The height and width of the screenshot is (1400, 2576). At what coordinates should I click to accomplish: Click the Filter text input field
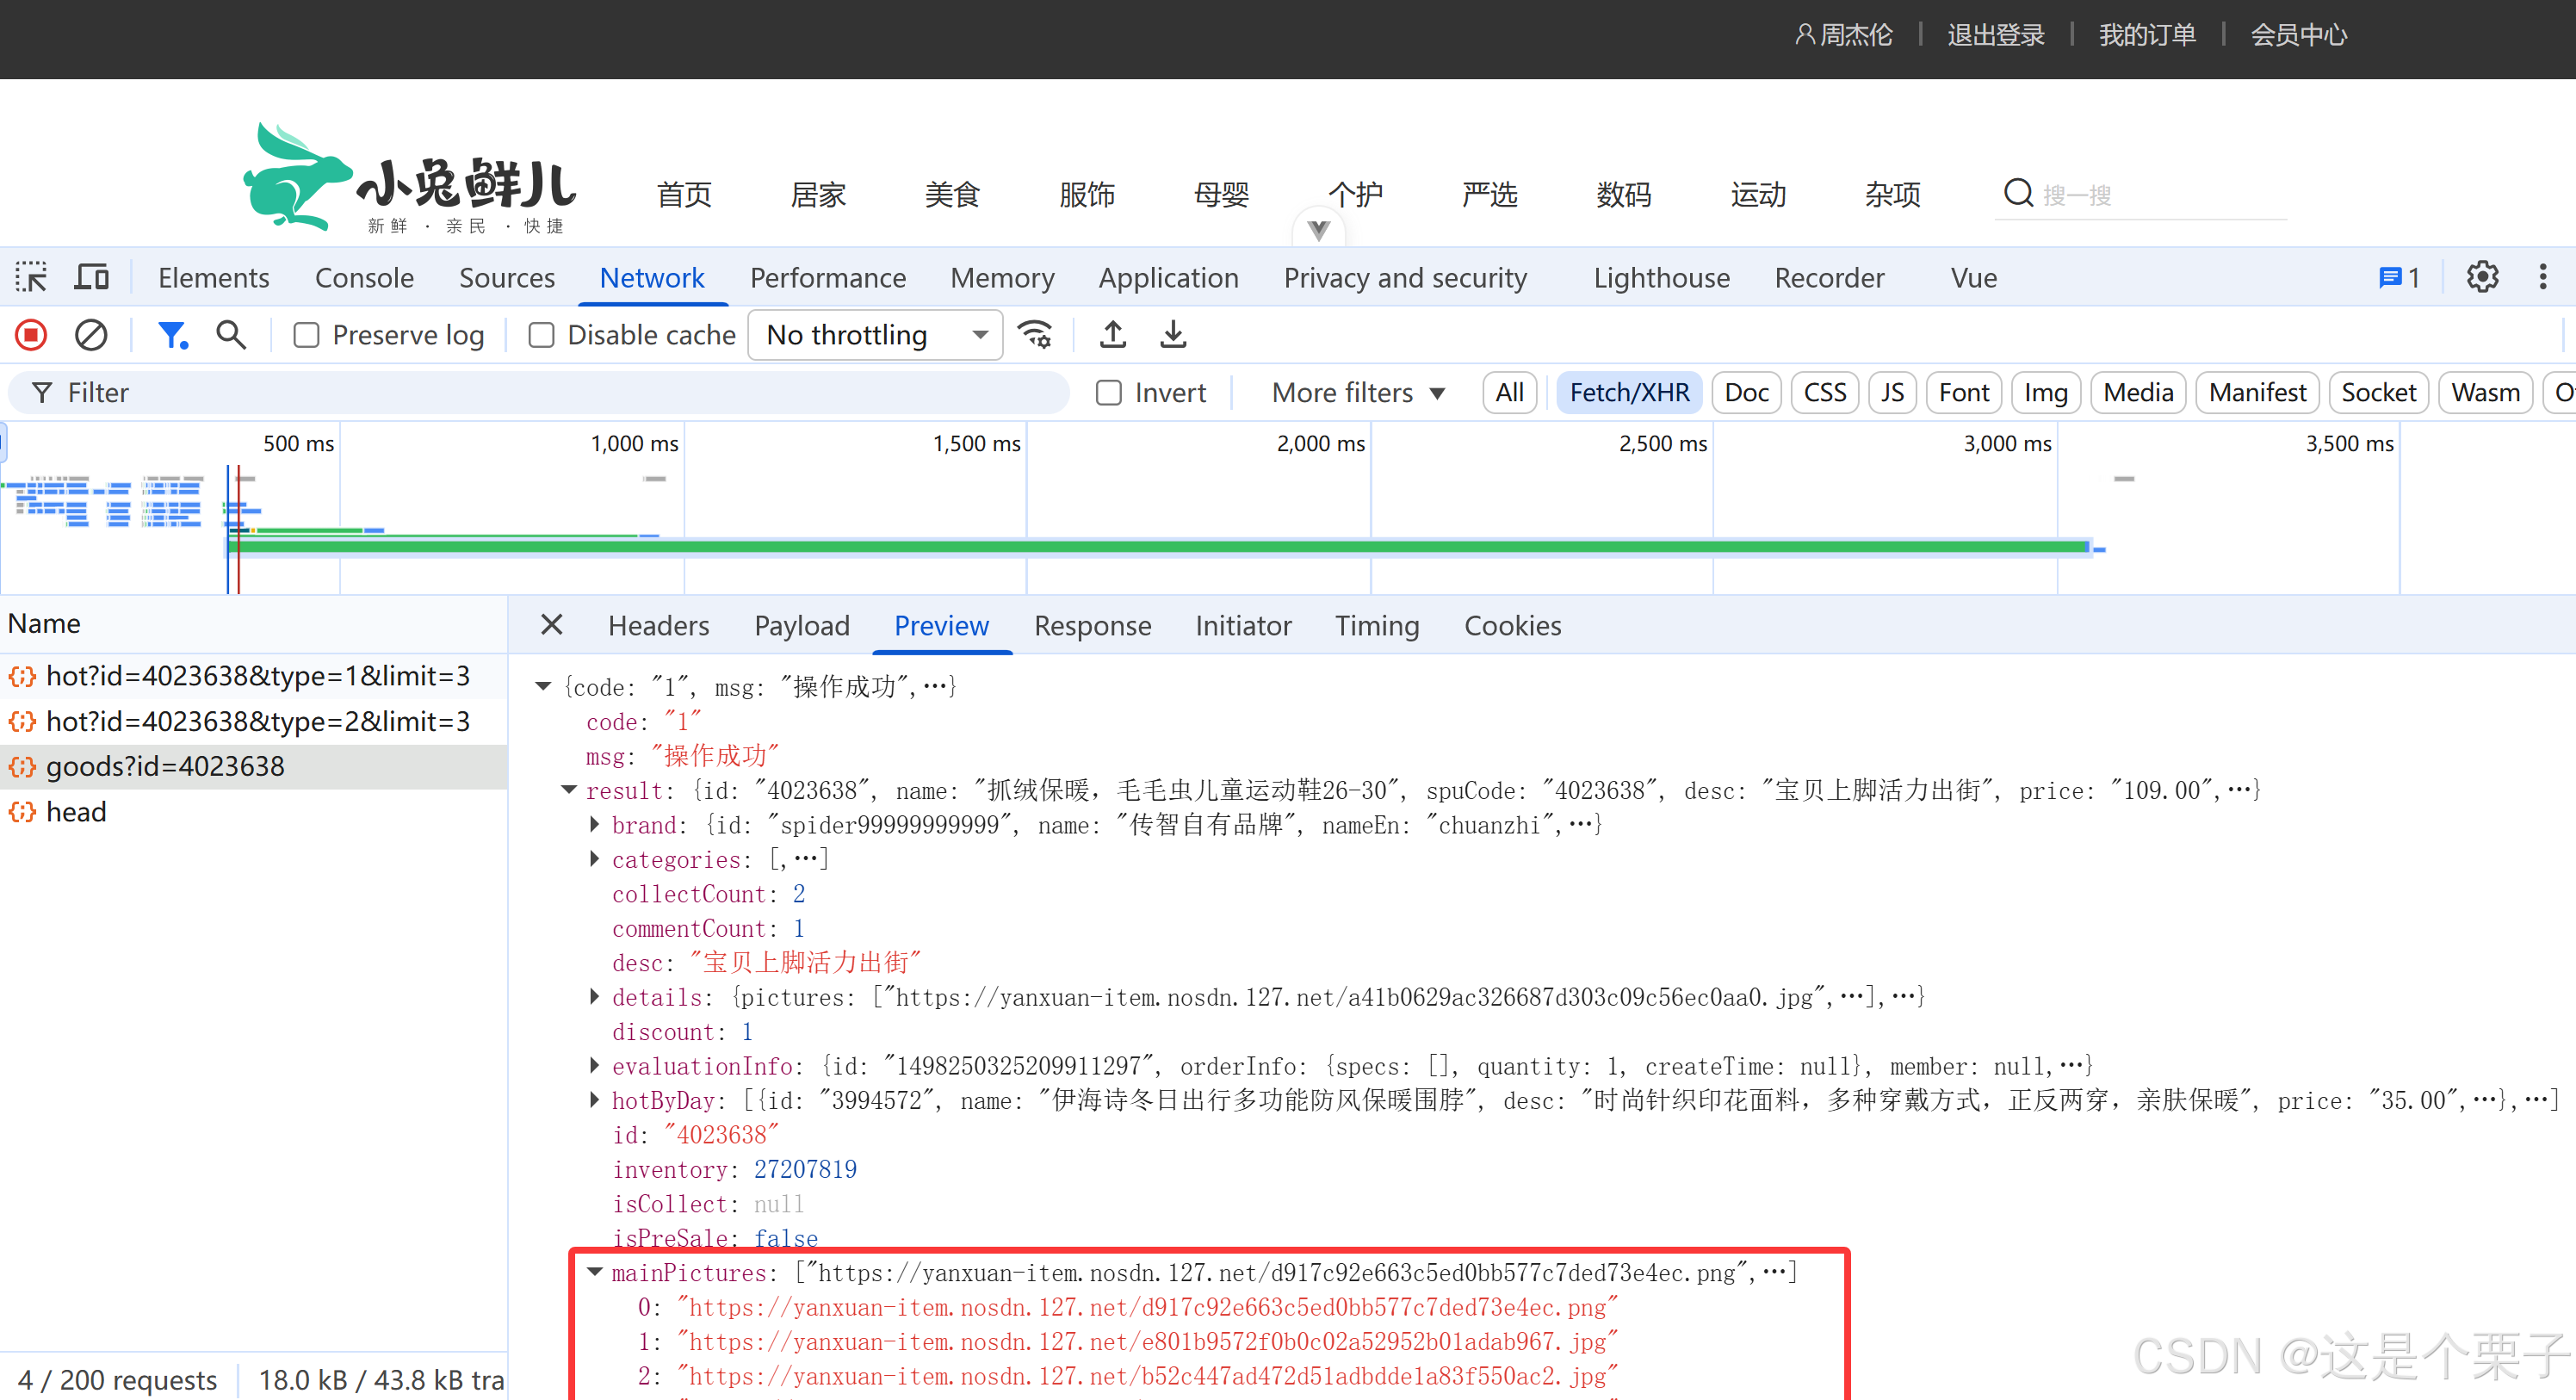(x=540, y=393)
